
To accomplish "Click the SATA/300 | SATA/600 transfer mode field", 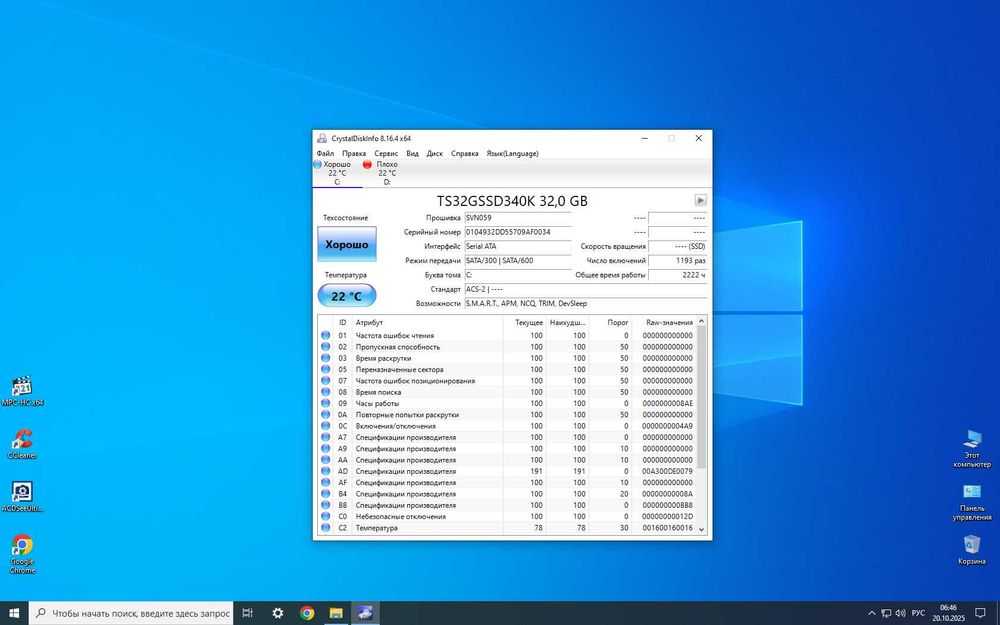I will (x=517, y=260).
